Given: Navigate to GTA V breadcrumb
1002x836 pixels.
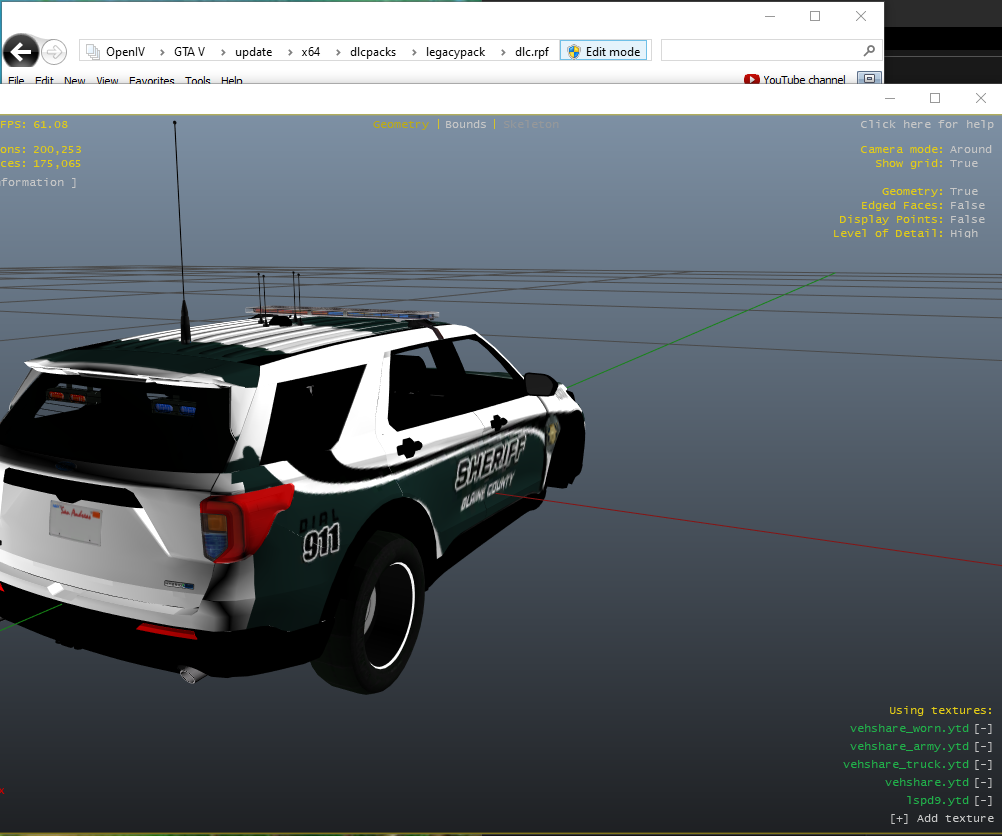Looking at the screenshot, I should (x=189, y=52).
